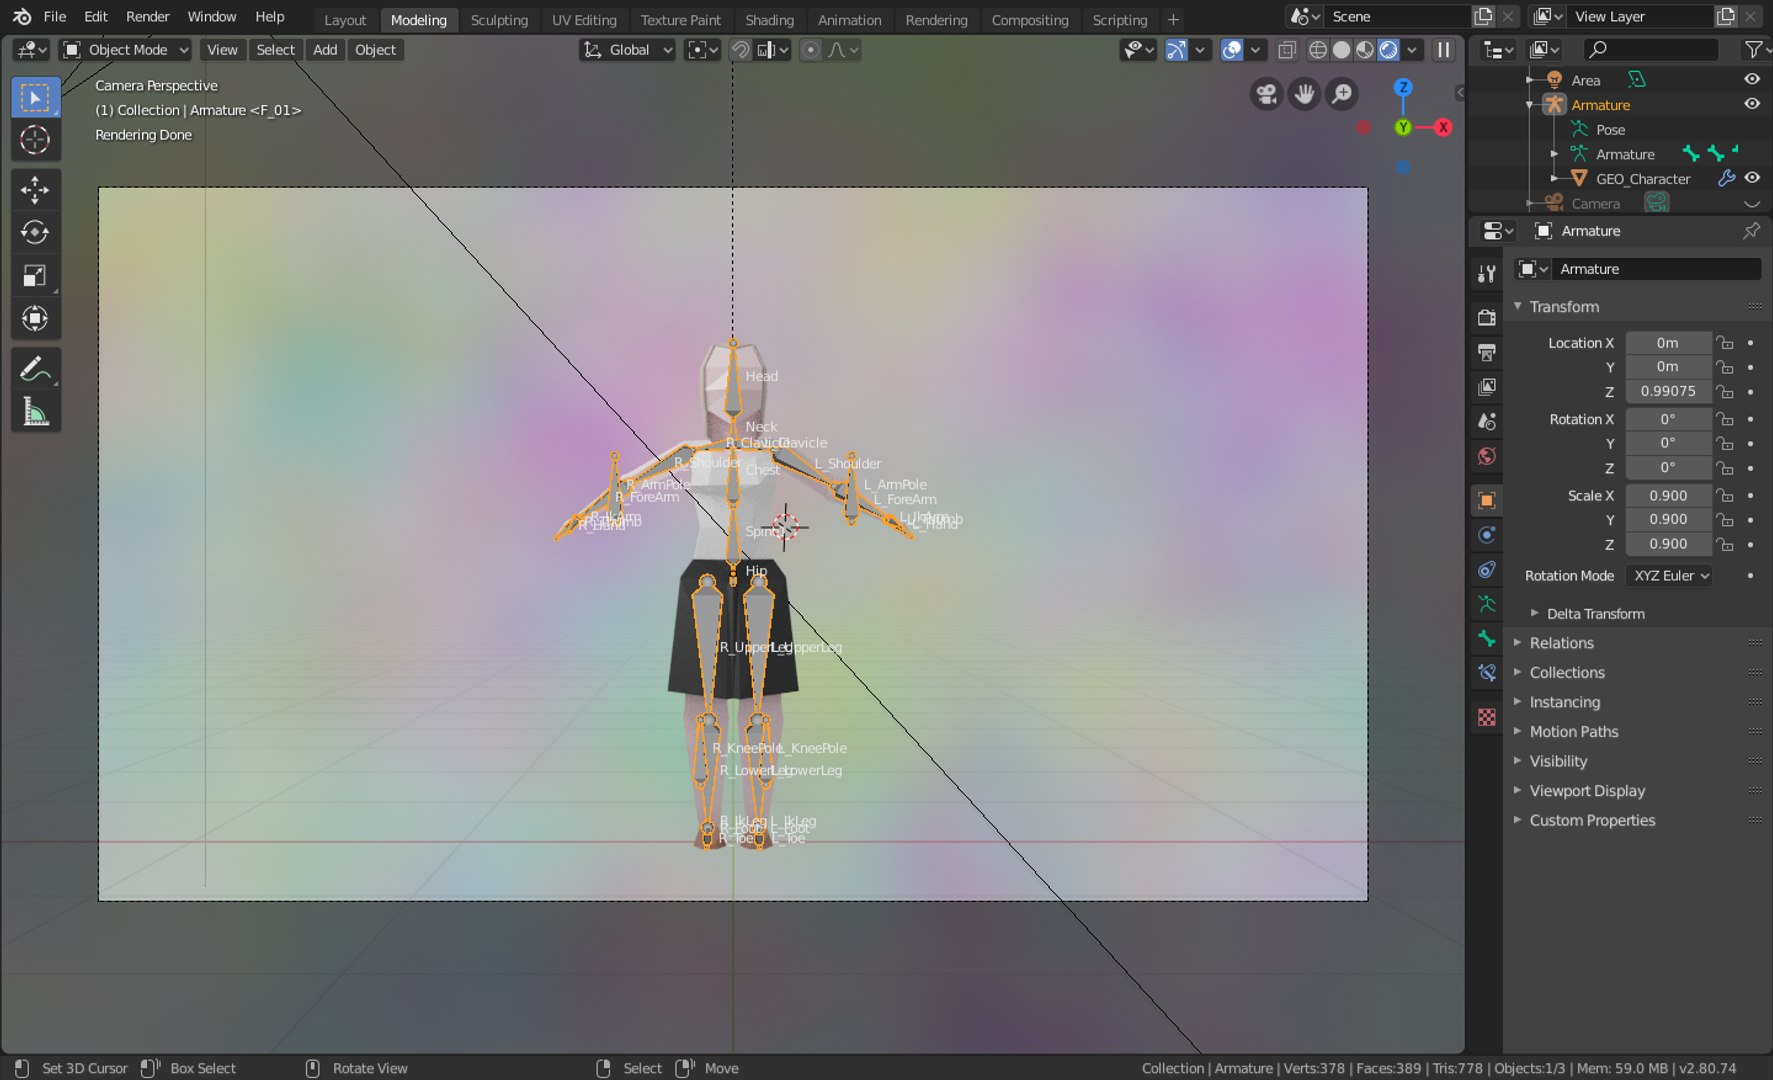Toggle visibility of Area light in outliner

click(1752, 79)
